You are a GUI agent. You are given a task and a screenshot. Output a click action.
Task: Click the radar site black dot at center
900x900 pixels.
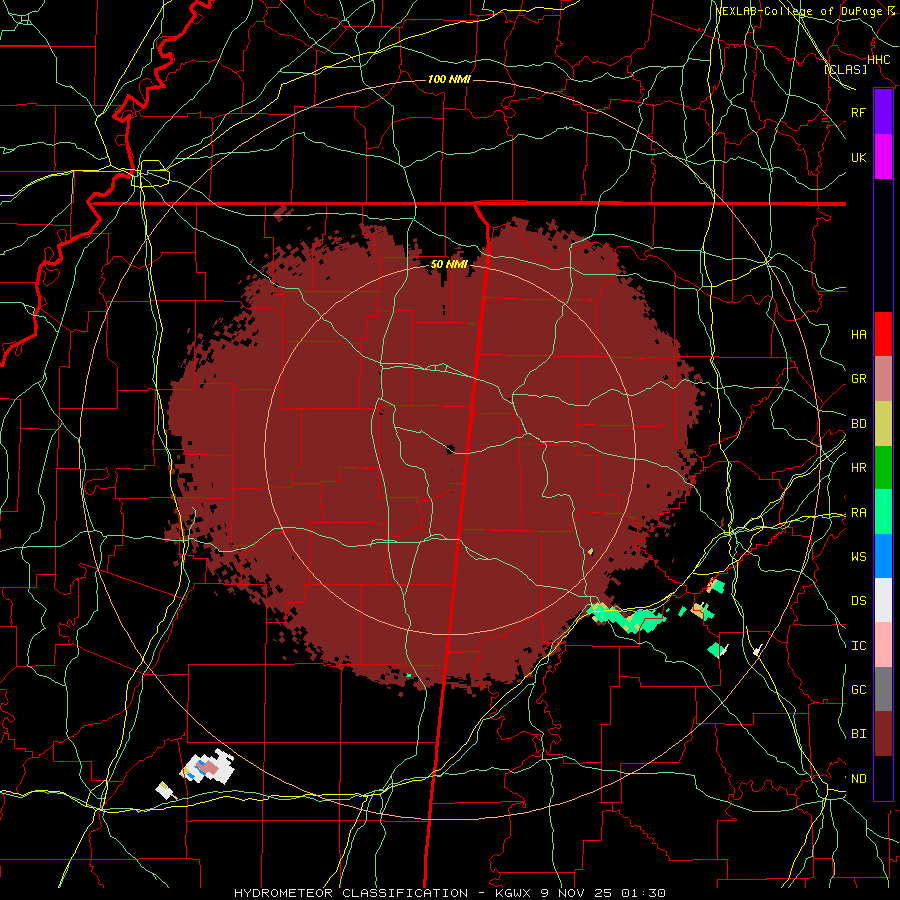coord(450,448)
